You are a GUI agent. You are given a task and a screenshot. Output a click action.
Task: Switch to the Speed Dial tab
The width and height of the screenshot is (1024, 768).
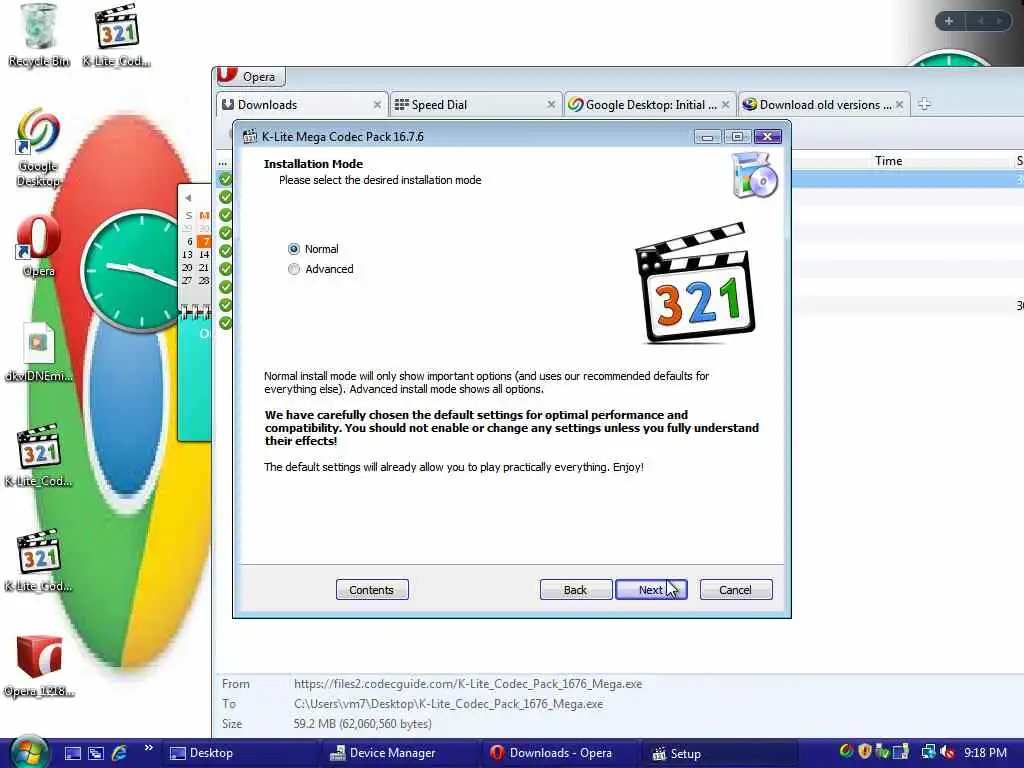(x=468, y=104)
